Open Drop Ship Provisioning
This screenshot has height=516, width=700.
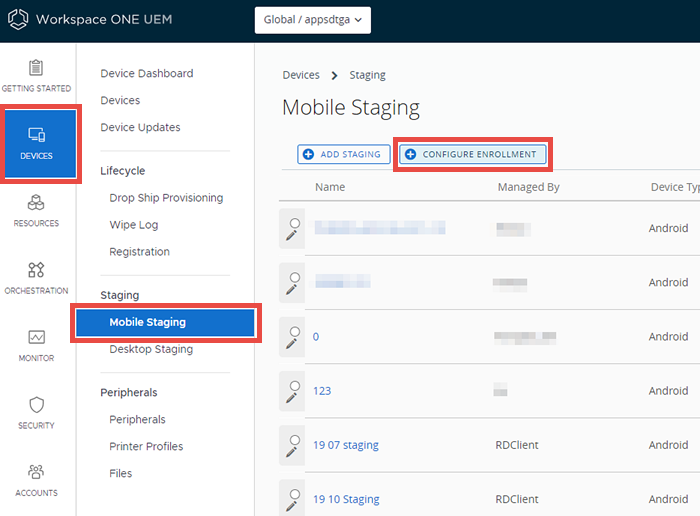[166, 198]
